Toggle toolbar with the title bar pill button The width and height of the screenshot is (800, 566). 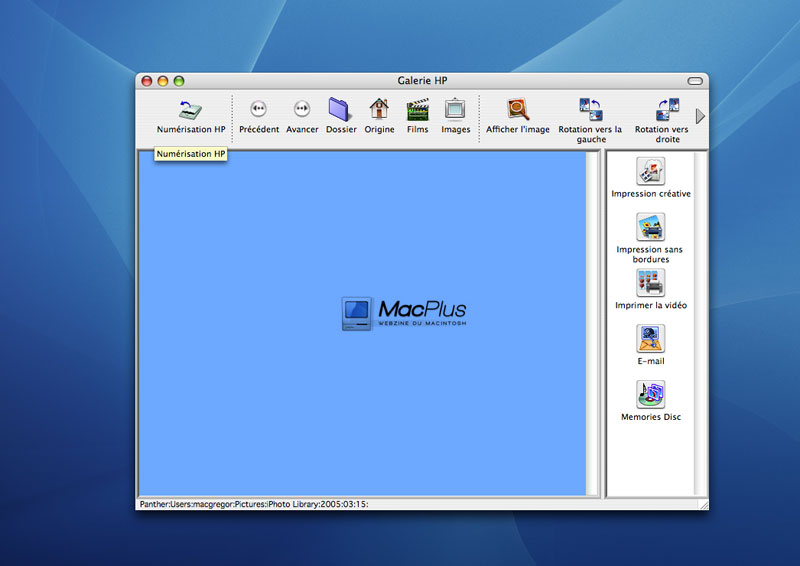click(695, 81)
